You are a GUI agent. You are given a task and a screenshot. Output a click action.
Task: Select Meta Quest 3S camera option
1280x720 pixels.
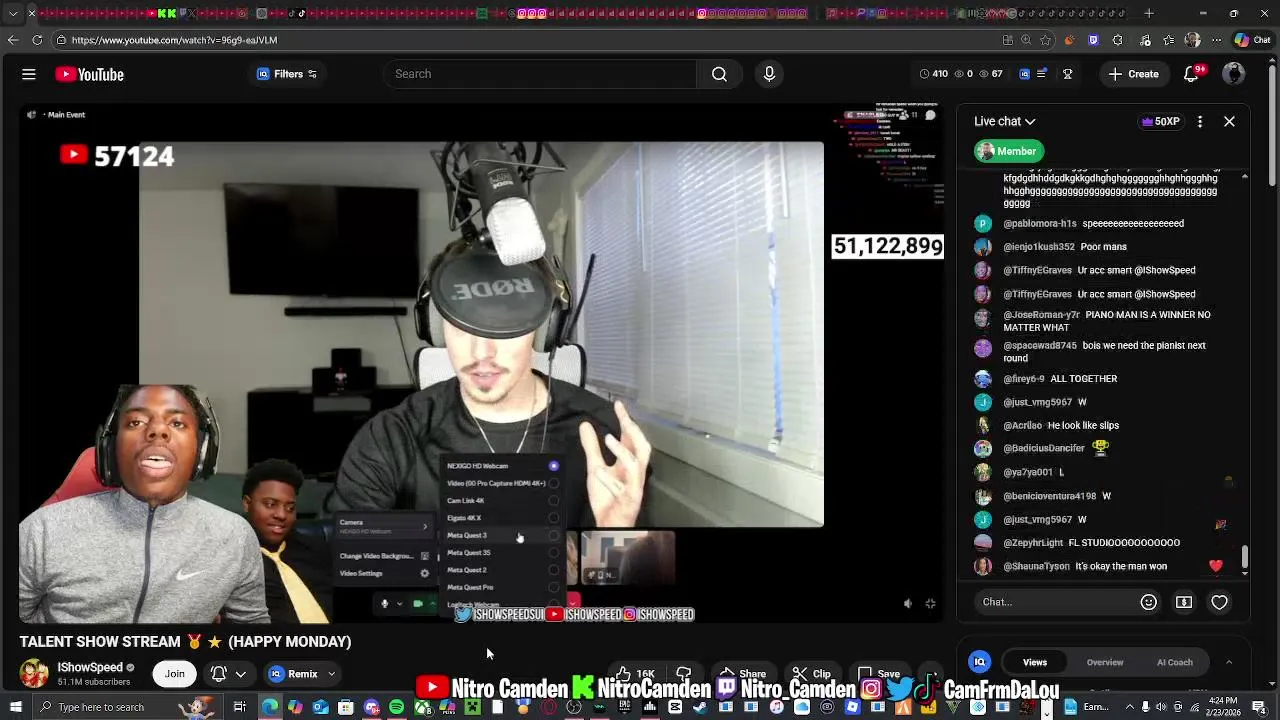click(501, 552)
